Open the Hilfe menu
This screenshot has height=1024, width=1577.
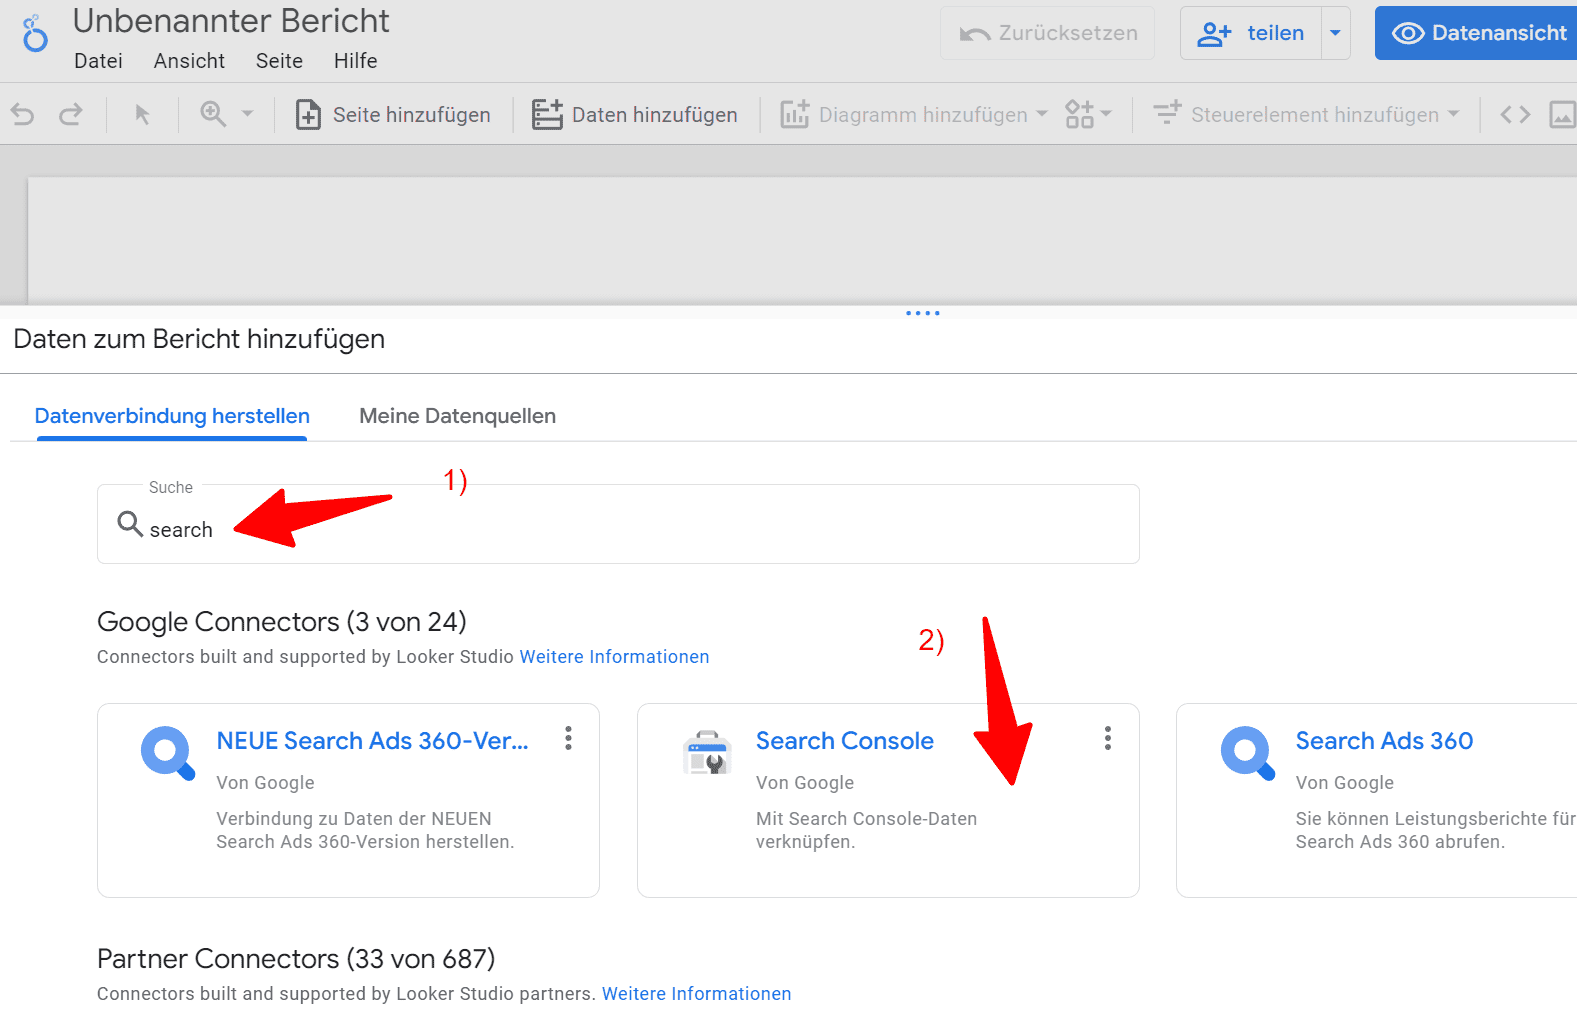point(355,61)
